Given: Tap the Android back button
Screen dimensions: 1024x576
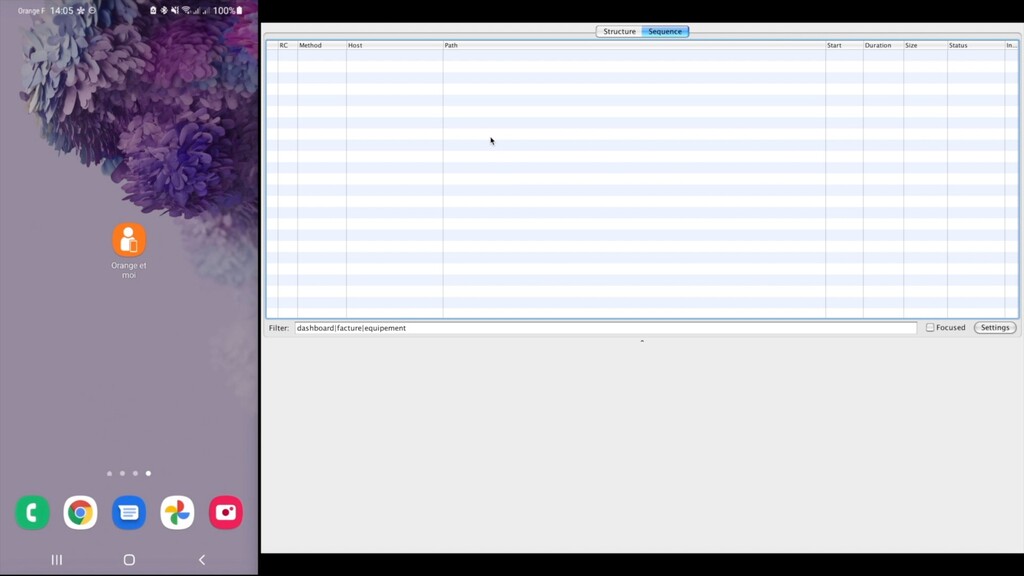Looking at the screenshot, I should coord(202,560).
